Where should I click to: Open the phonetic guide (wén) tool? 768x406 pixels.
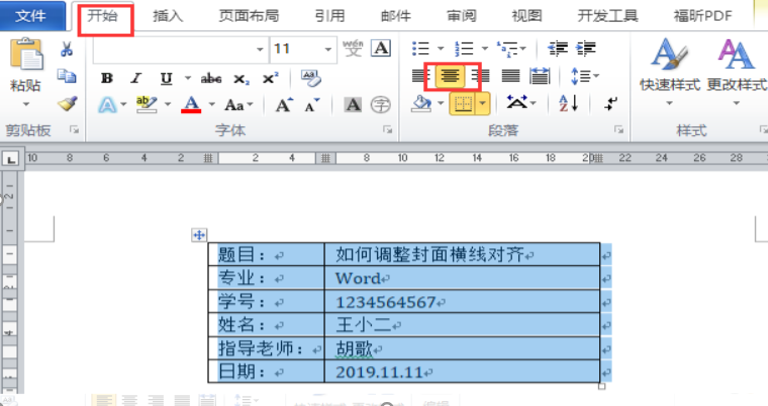(353, 48)
